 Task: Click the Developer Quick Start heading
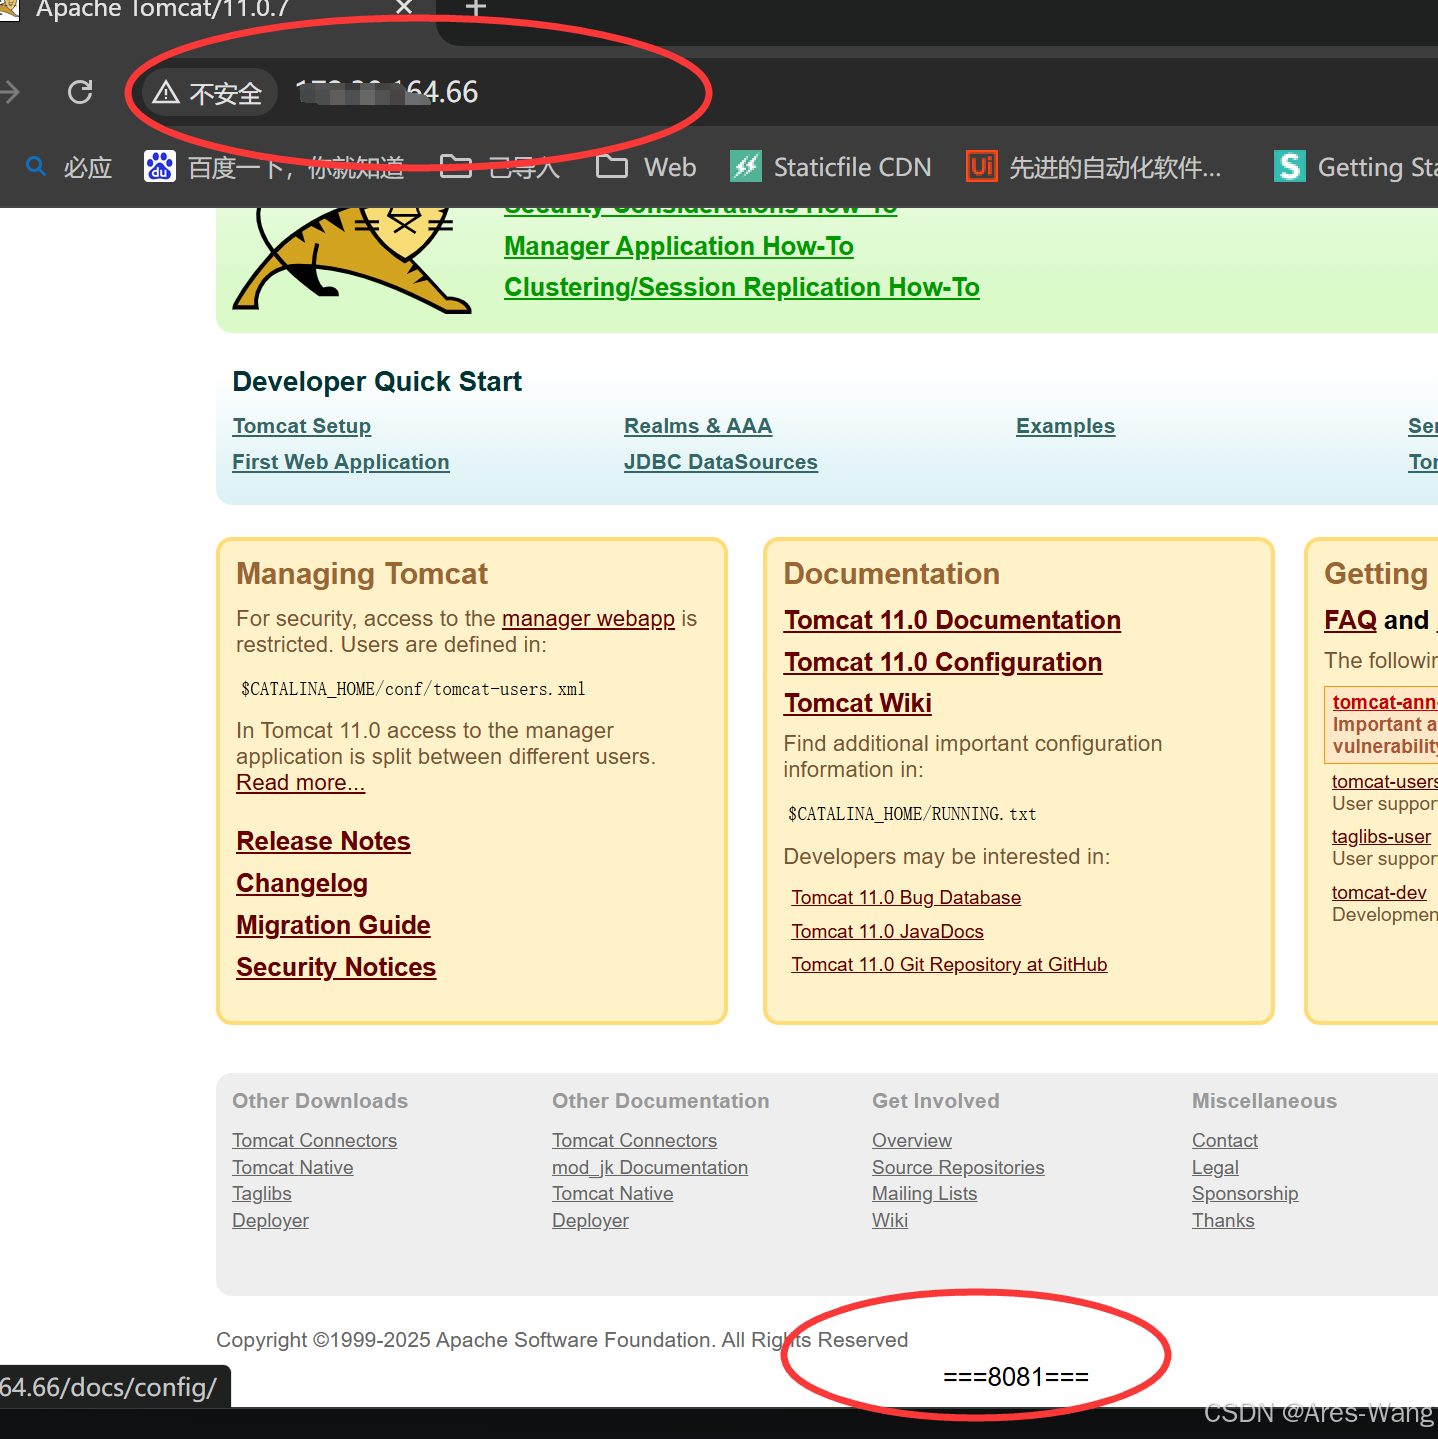tap(377, 382)
